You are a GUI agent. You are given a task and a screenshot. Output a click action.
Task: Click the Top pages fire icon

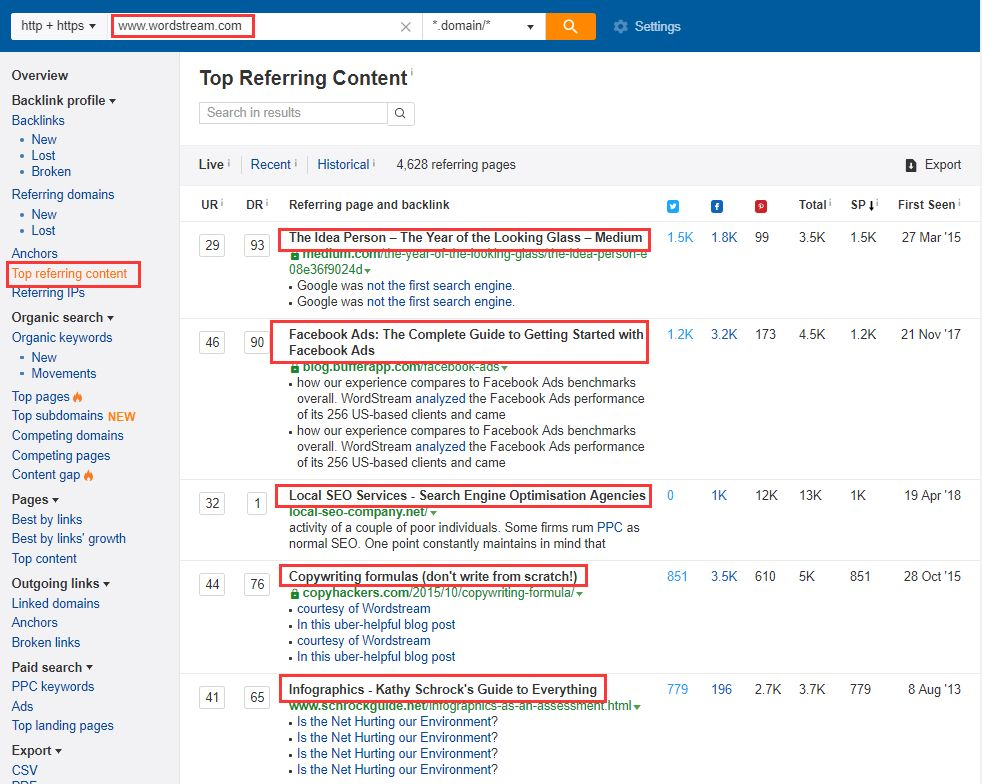coord(78,397)
